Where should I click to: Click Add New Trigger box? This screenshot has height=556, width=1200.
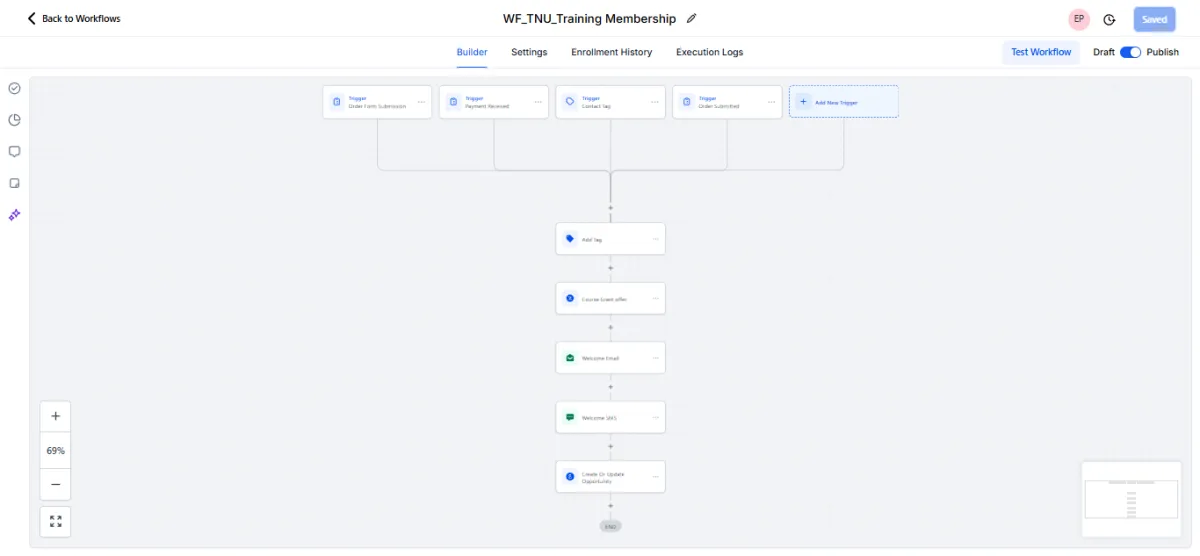pyautogui.click(x=843, y=102)
